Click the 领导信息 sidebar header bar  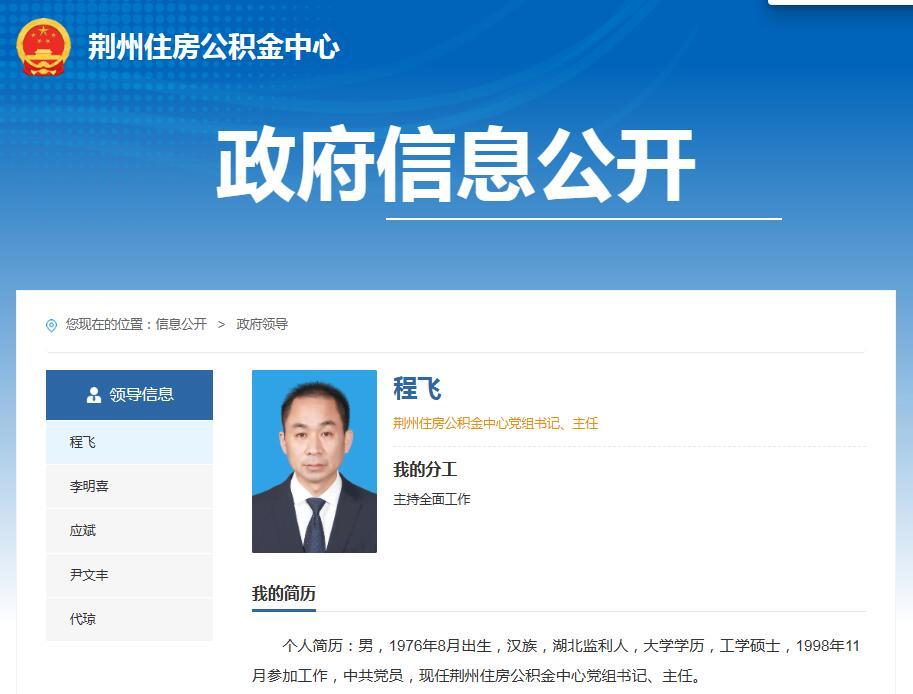[x=129, y=393]
